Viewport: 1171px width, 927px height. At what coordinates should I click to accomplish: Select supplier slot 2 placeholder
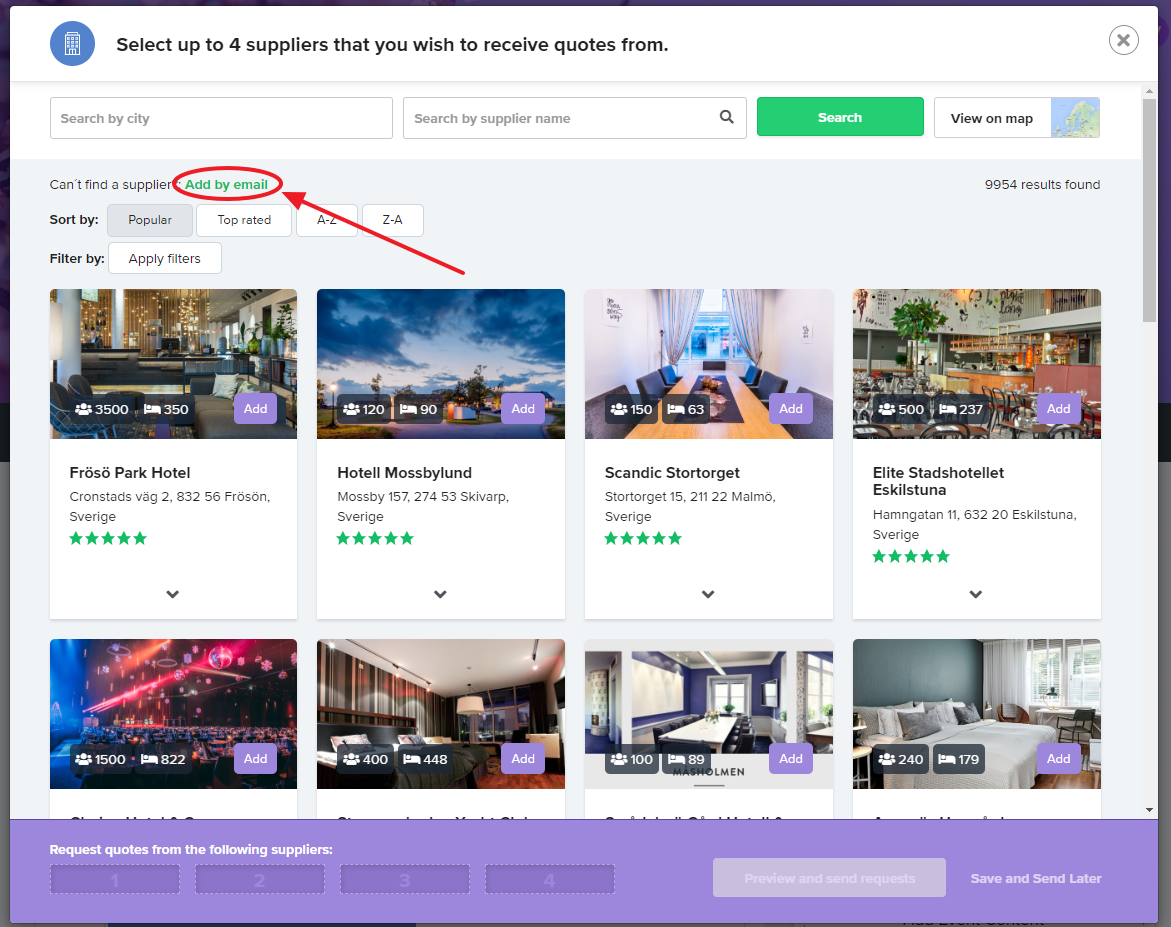pyautogui.click(x=260, y=879)
